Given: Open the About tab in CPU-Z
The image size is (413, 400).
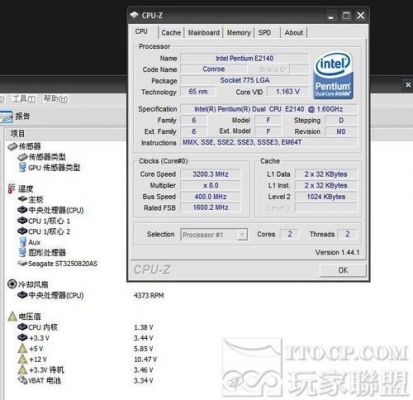Looking at the screenshot, I should pos(294,33).
